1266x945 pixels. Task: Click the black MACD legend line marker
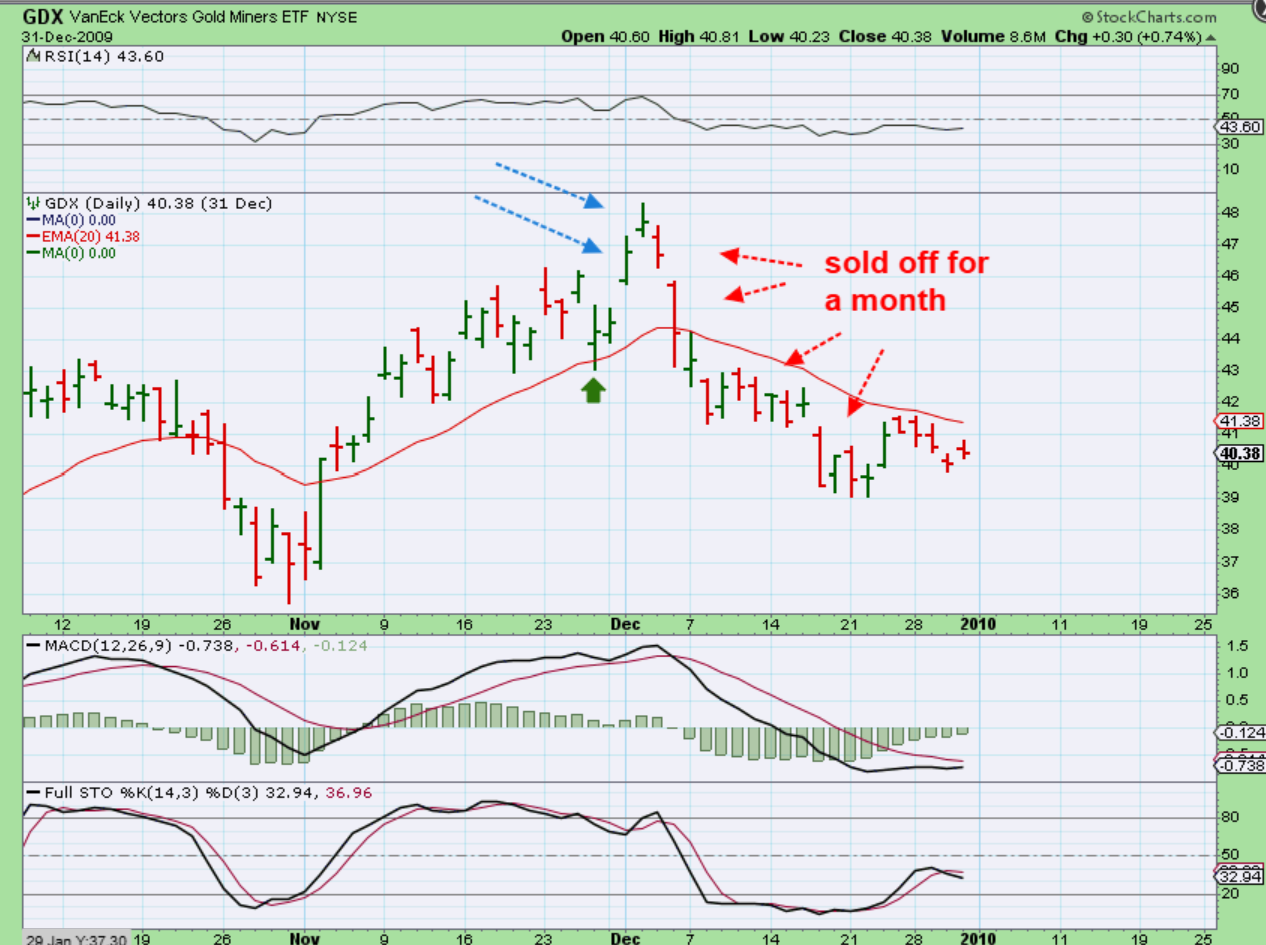(x=34, y=647)
